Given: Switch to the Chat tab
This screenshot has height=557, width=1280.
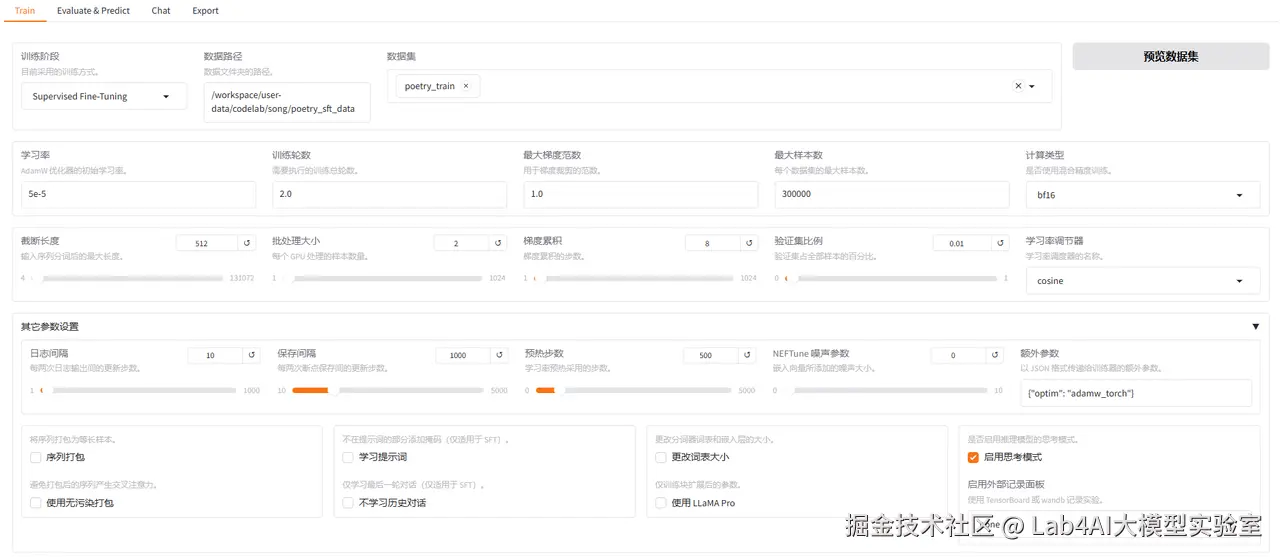Looking at the screenshot, I should (161, 11).
